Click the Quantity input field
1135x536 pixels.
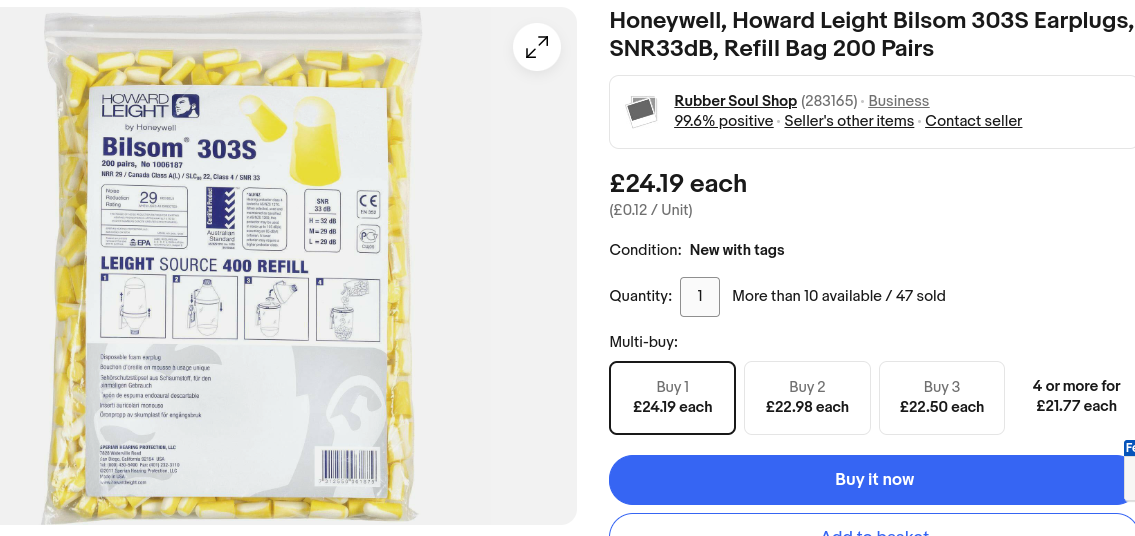[x=700, y=296]
